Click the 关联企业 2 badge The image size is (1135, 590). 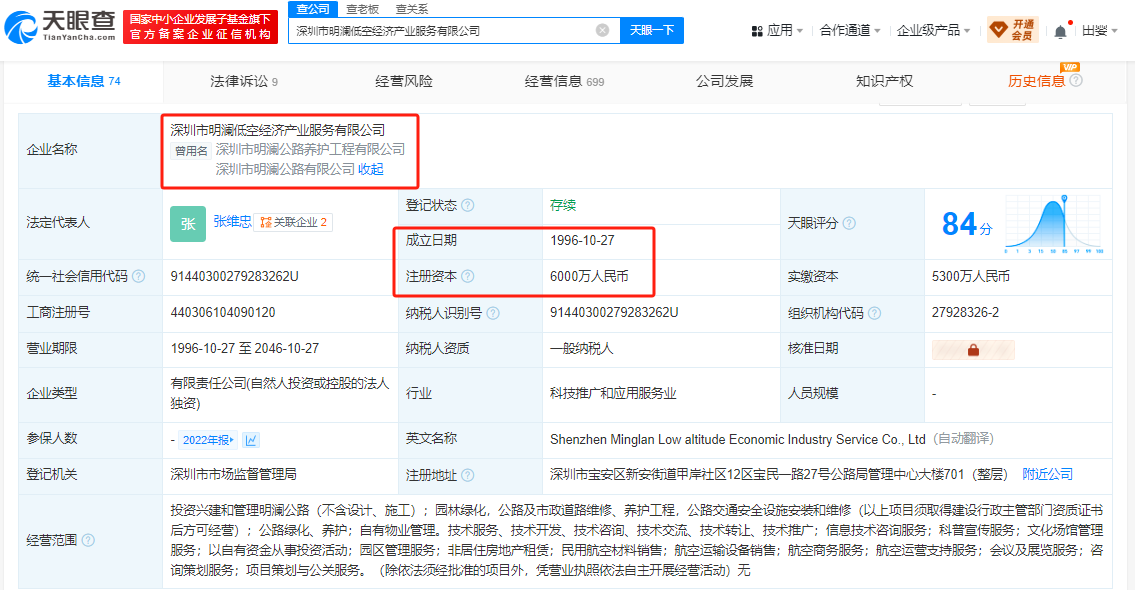click(294, 222)
